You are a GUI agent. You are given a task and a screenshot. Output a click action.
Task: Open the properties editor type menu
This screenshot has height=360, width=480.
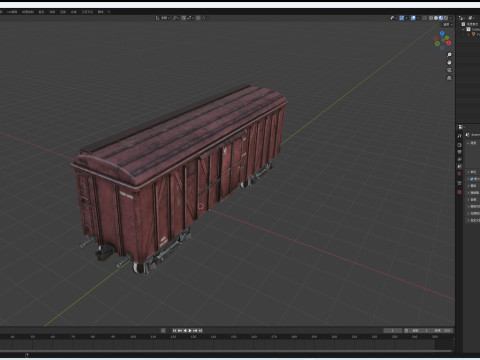tap(461, 127)
